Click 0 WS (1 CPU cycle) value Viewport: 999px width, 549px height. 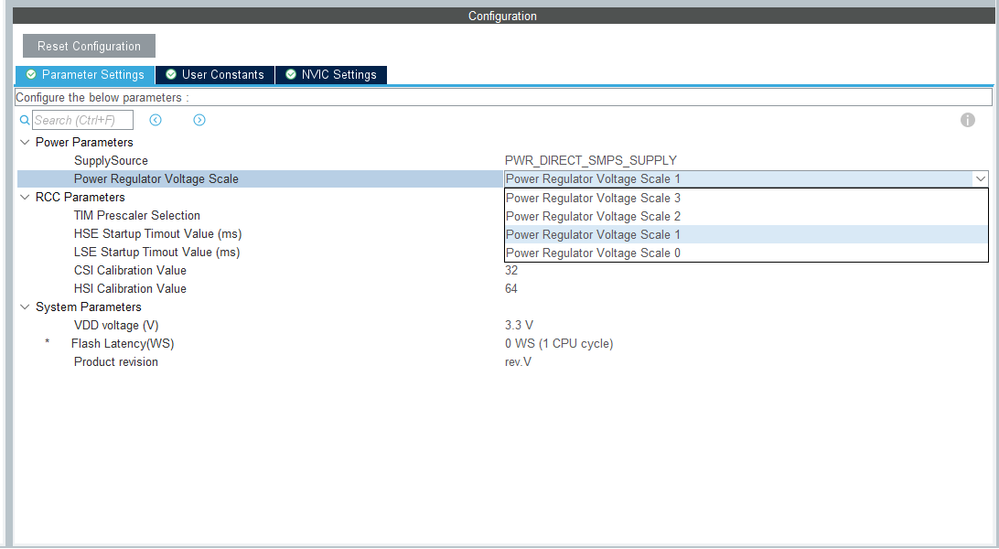559,344
